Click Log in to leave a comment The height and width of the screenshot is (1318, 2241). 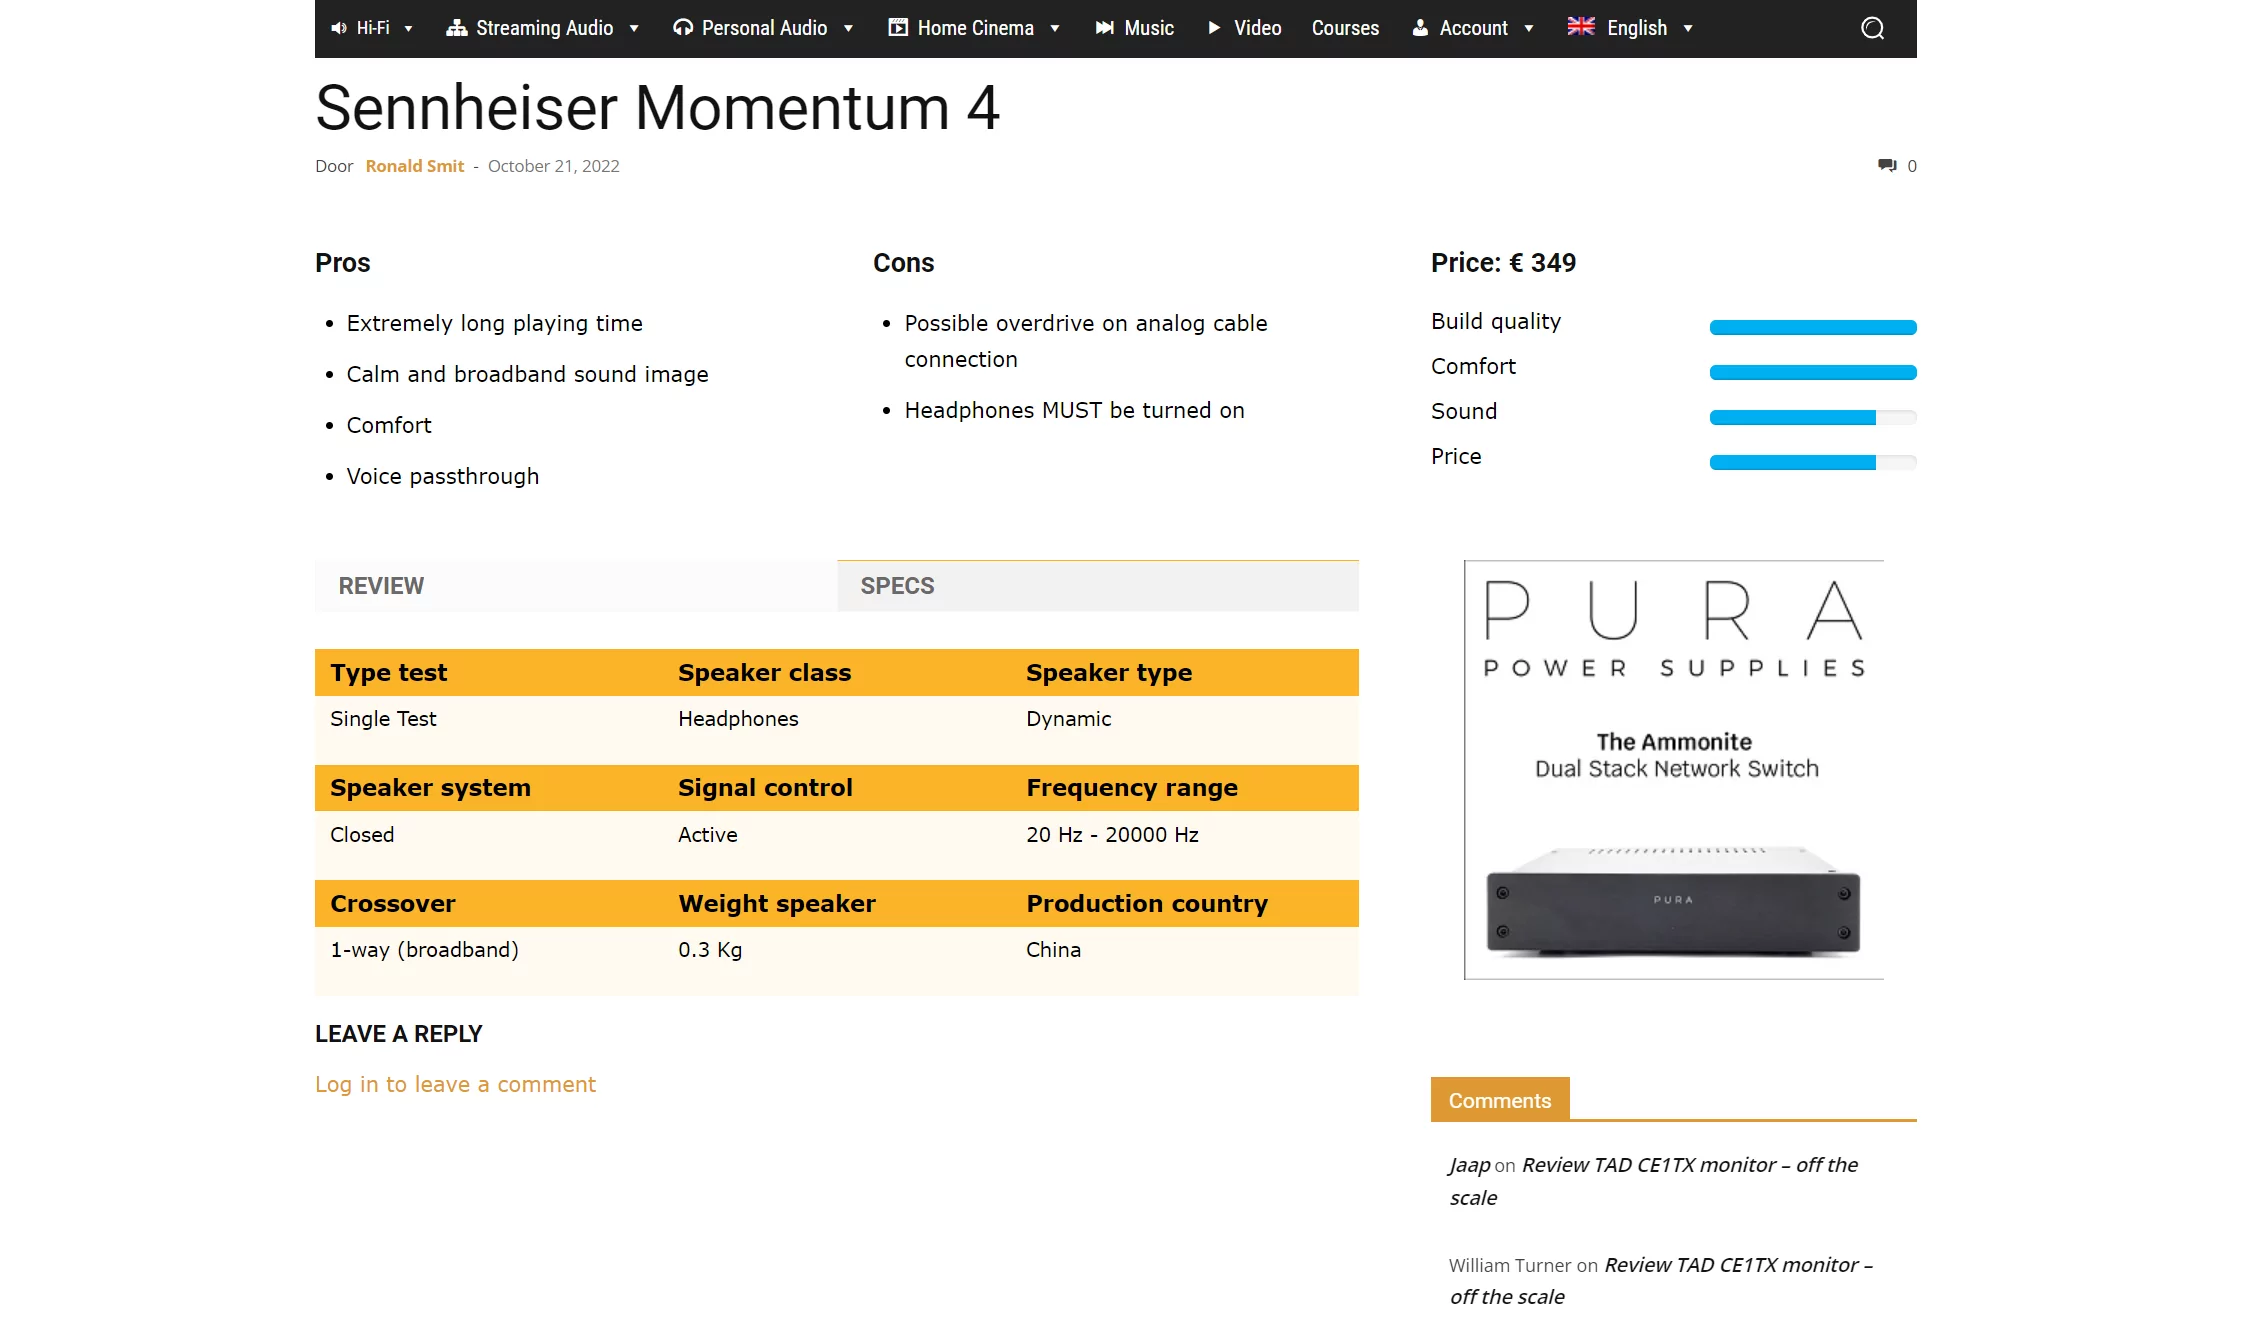(x=455, y=1084)
